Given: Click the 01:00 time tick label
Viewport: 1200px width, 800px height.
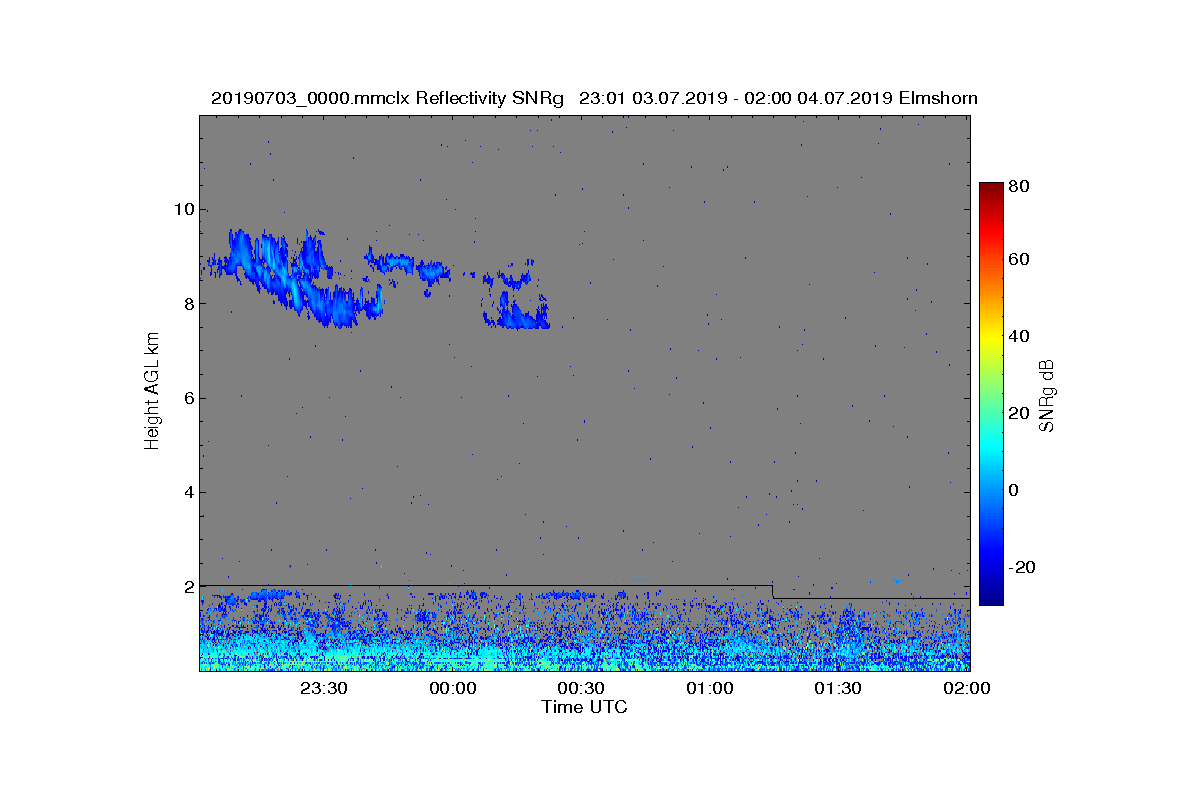Looking at the screenshot, I should point(709,688).
